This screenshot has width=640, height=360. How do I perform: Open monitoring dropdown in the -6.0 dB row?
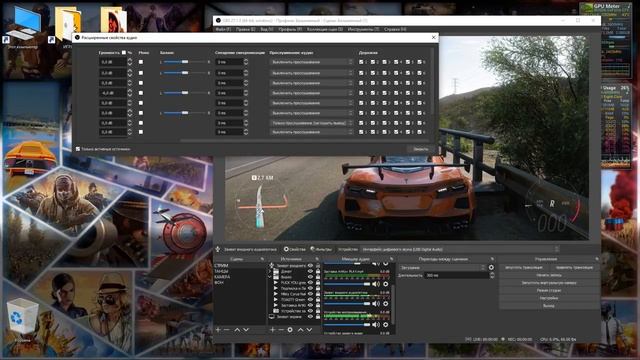click(x=311, y=93)
